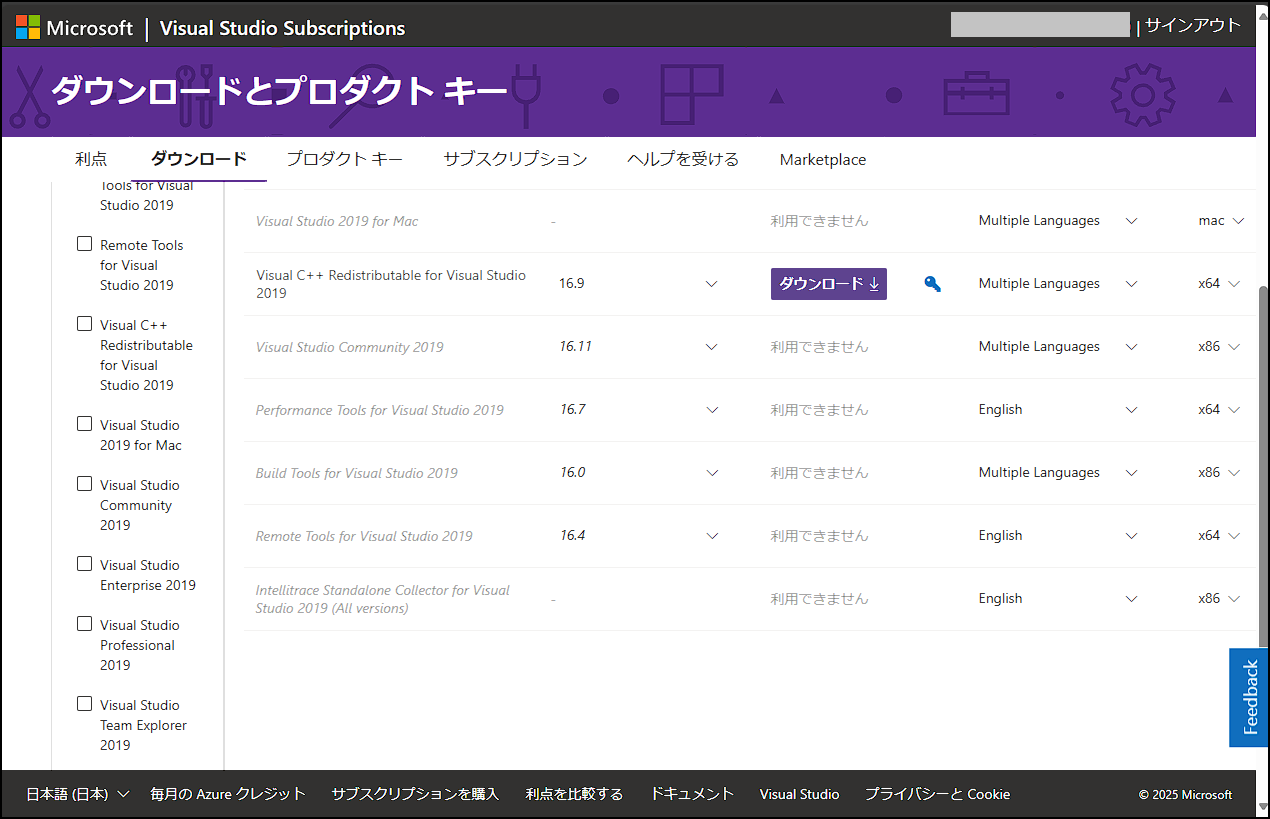Open プライバシーと Cookie footer link
The image size is (1270, 819).
pos(937,794)
